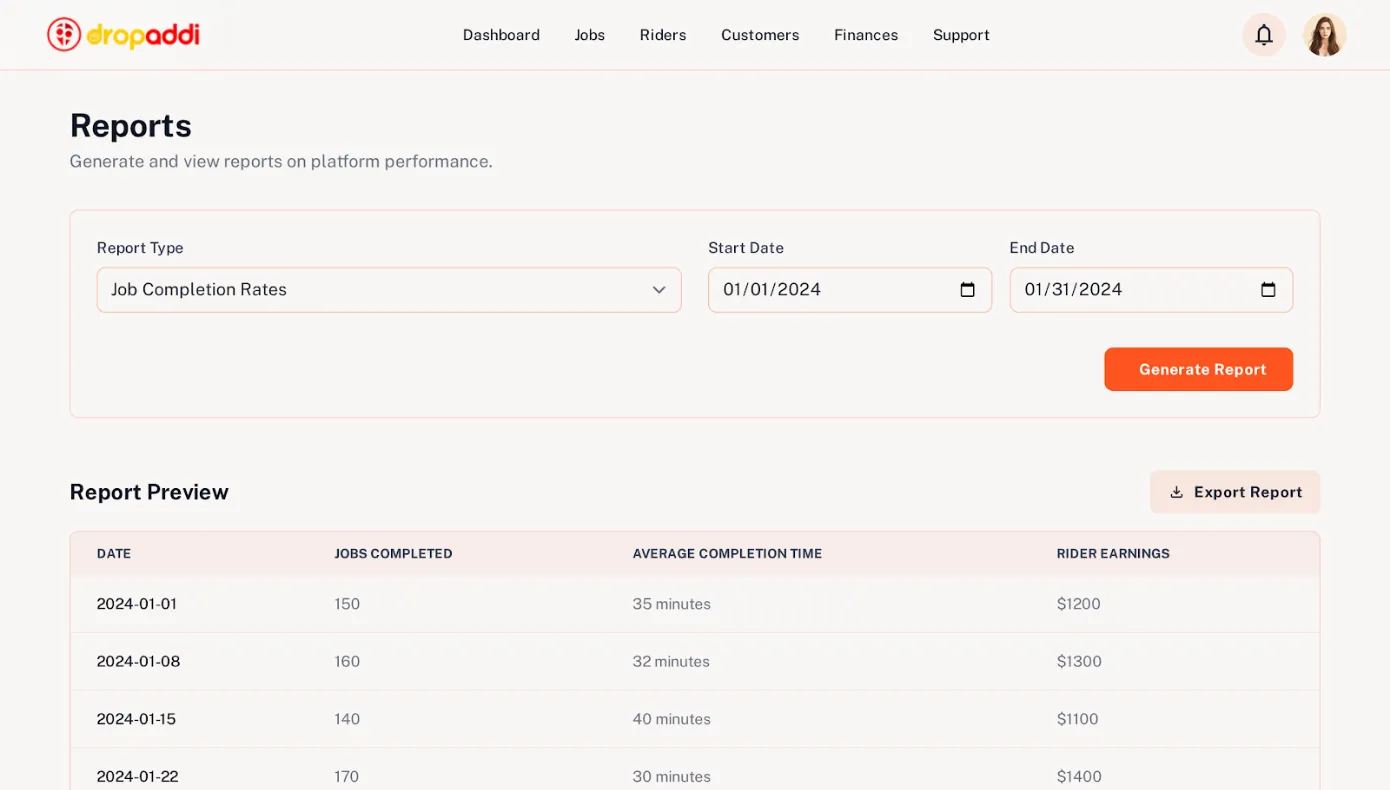Open the Jobs nav item

589,35
